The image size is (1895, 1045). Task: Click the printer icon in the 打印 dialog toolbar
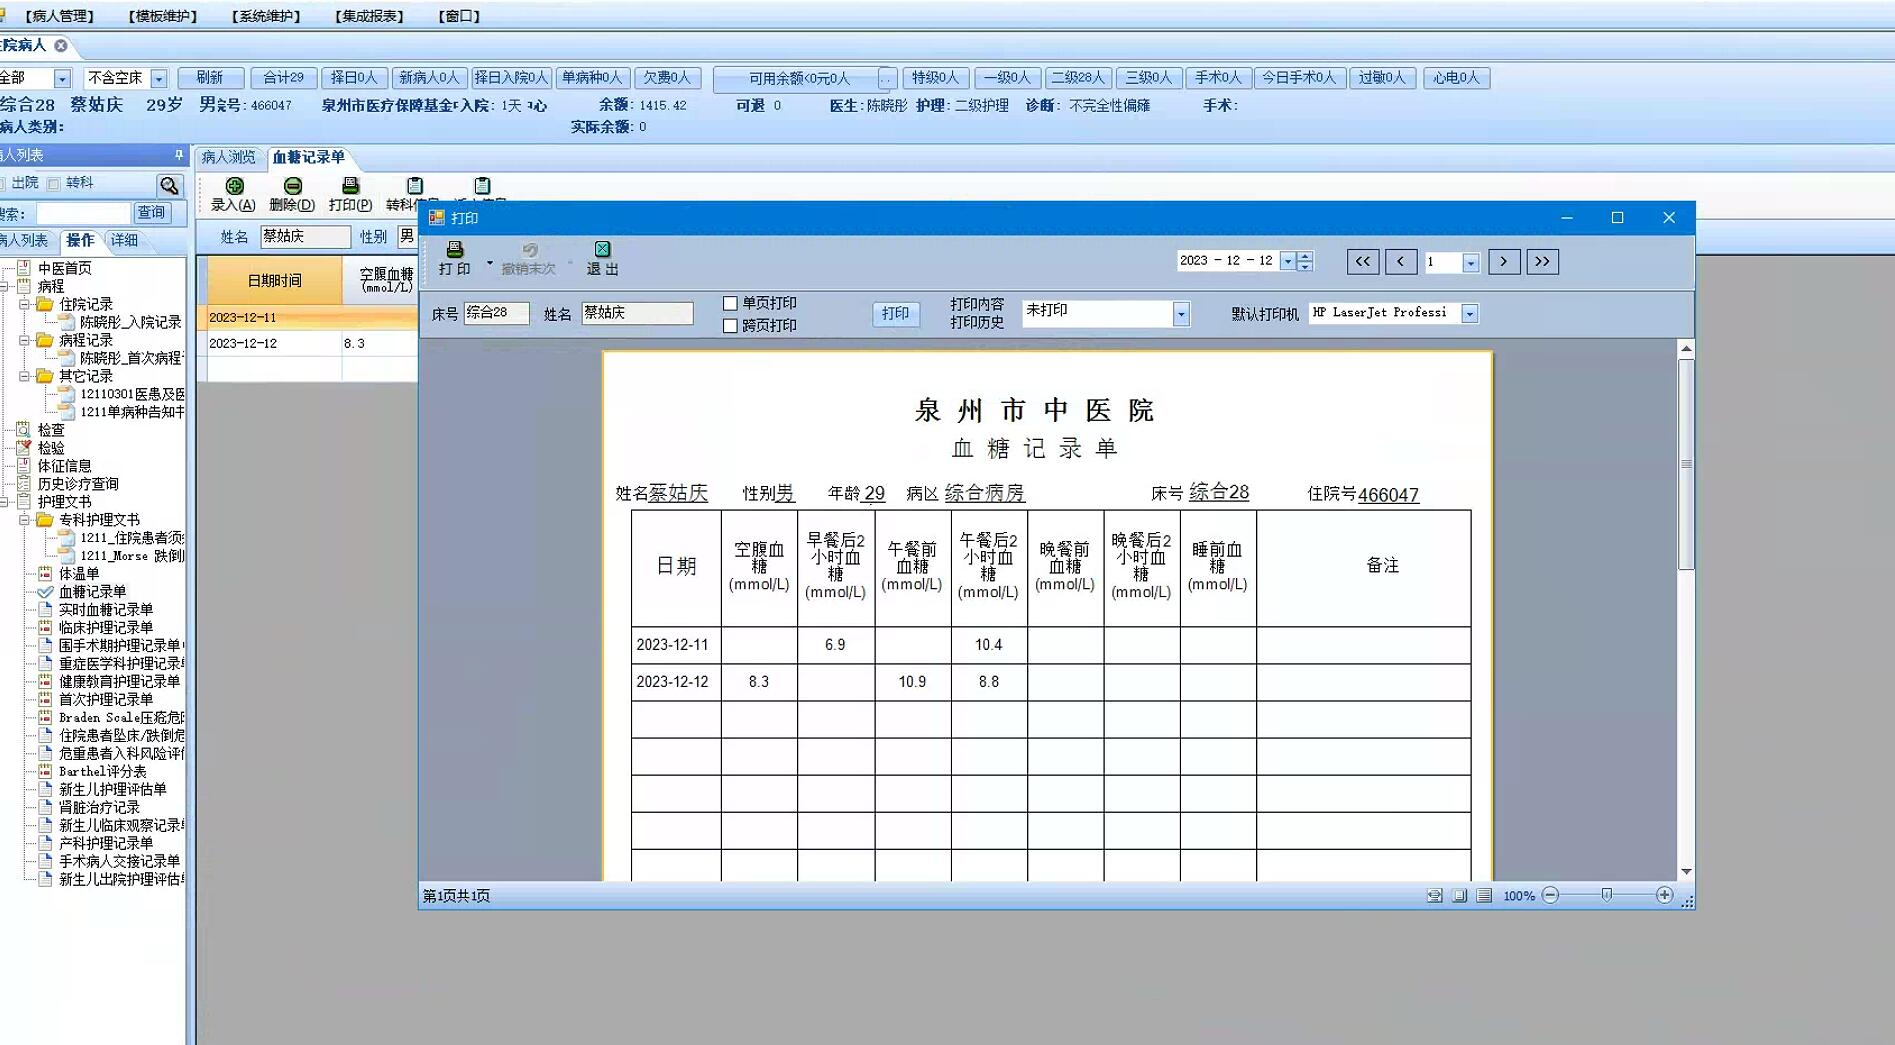click(454, 250)
